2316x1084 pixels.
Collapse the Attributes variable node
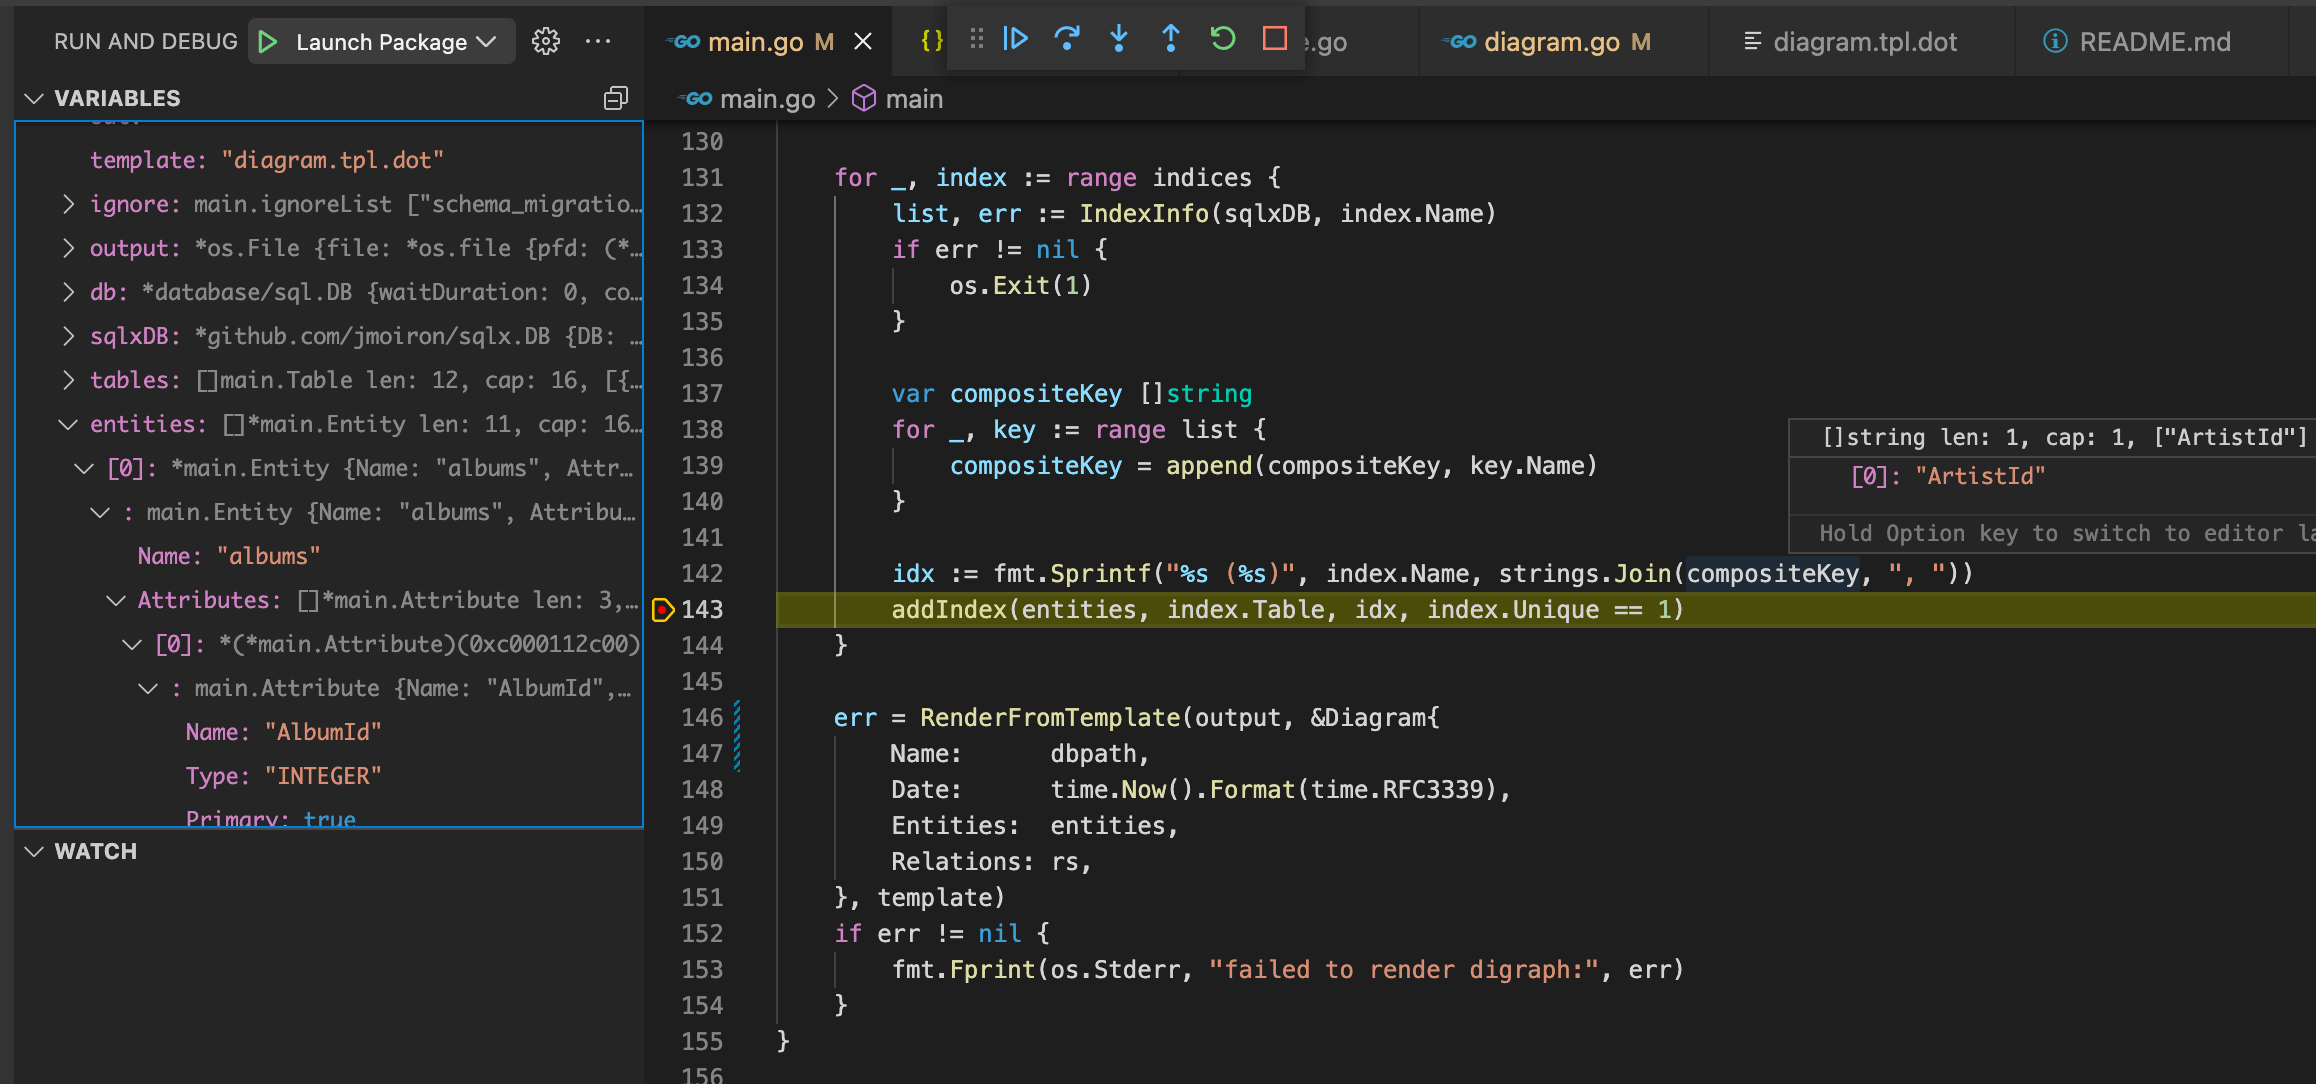tap(116, 600)
